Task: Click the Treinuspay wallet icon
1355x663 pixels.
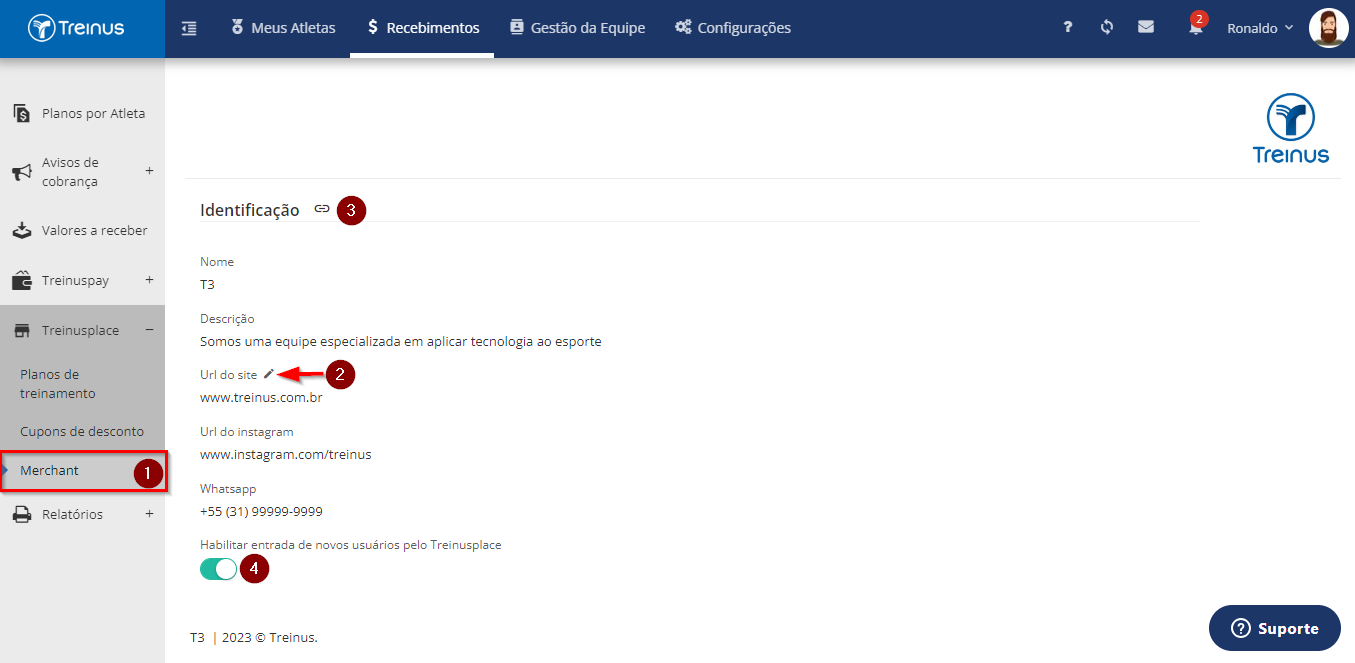Action: (x=22, y=280)
